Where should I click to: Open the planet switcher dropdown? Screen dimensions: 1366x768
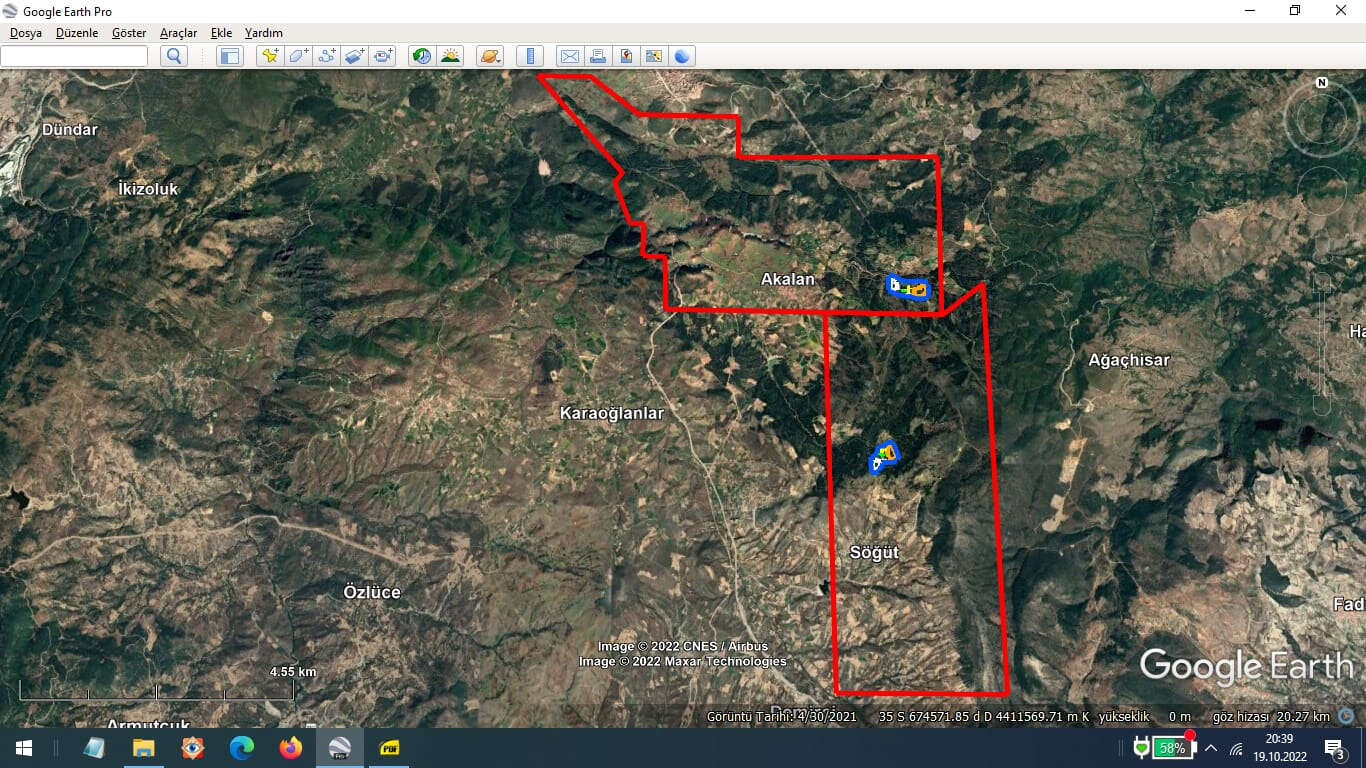[x=489, y=56]
